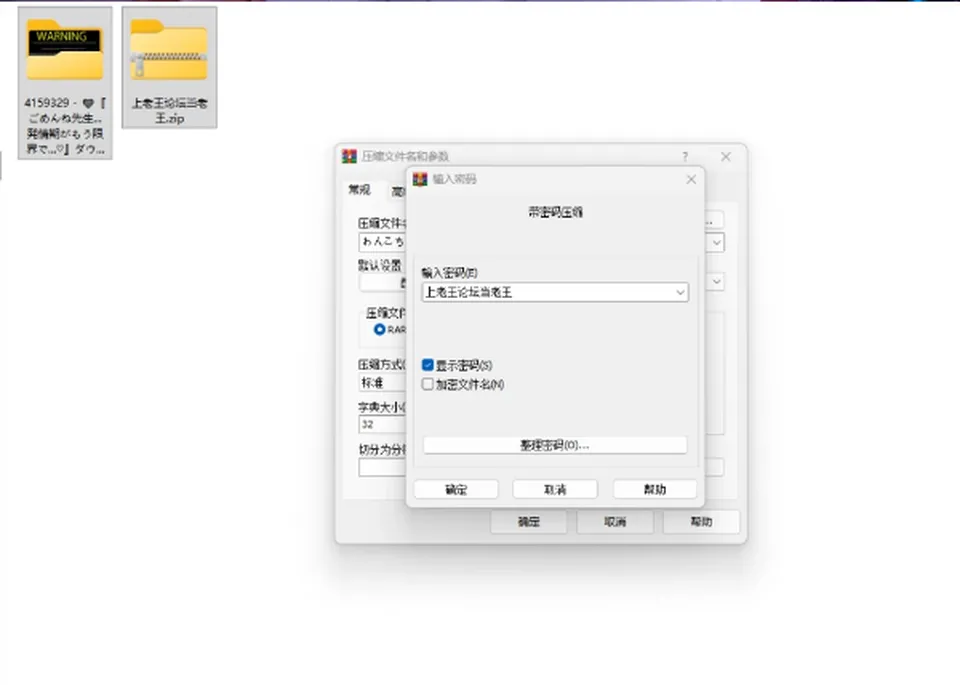This screenshot has height=685, width=960.
Task: Select the RAR format radio button
Action: [380, 329]
